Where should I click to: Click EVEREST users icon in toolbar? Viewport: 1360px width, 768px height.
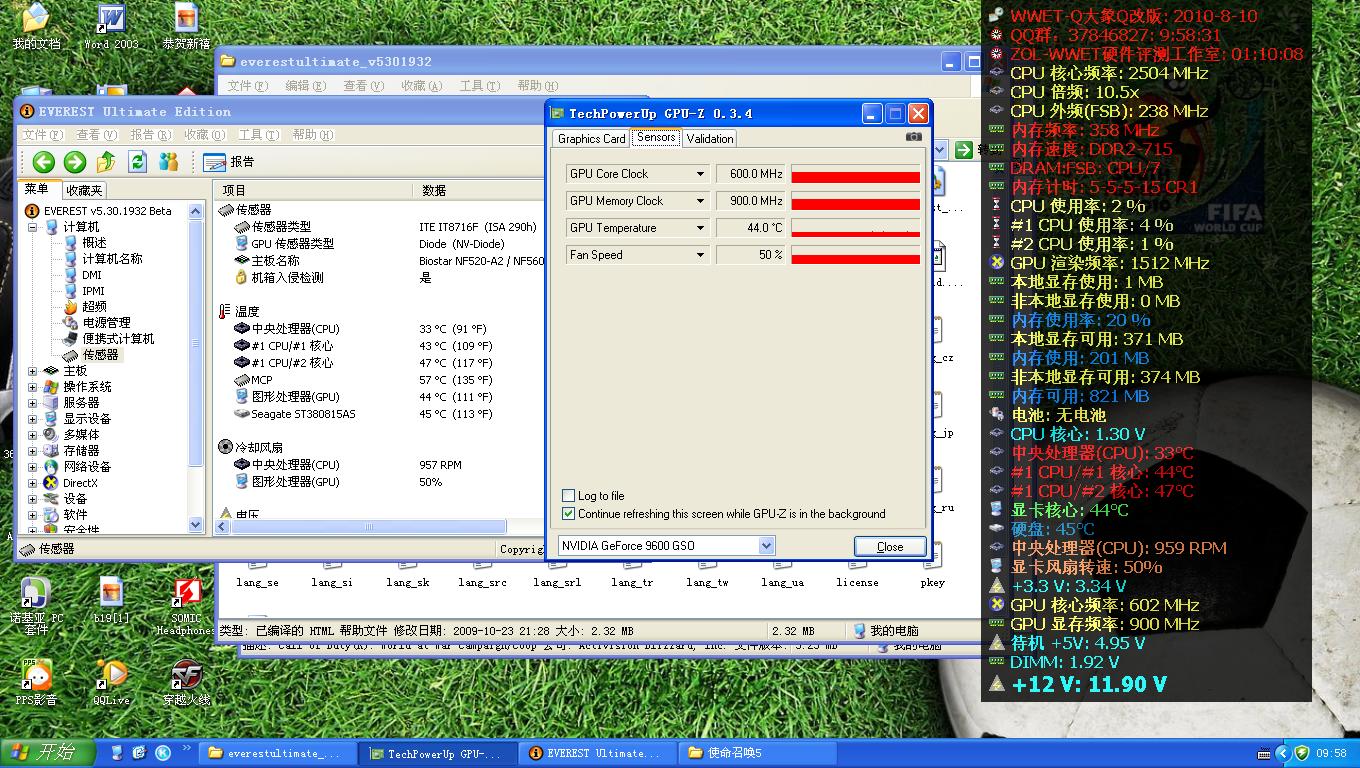(169, 162)
